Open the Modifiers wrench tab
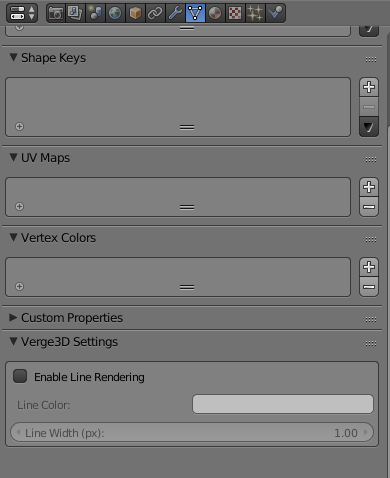Viewport: 390px width, 478px height. click(175, 13)
